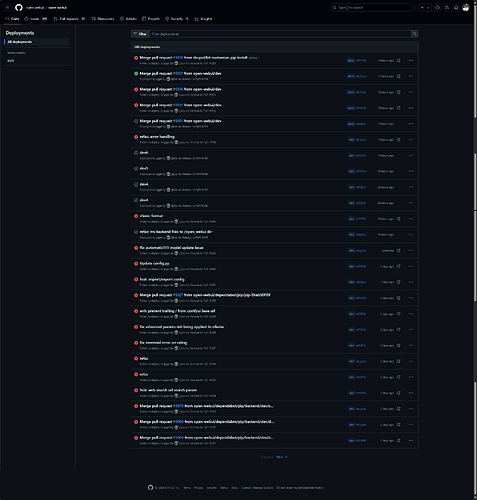Focus the Filter deployments input field
Image resolution: width=477 pixels, height=500 pixels.
click(280, 34)
